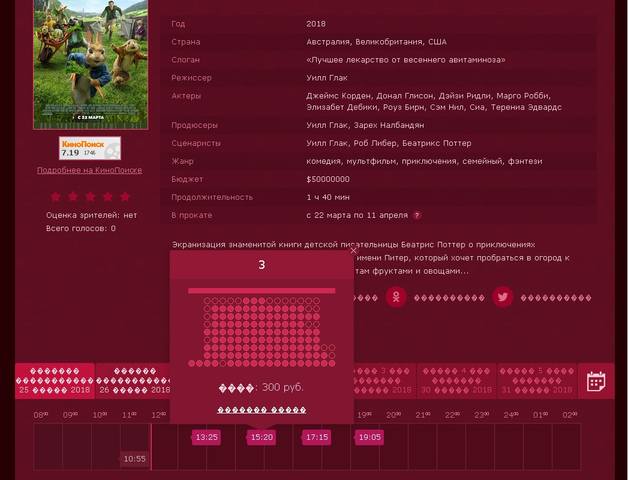Image resolution: width=628 pixels, height=480 pixels.
Task: Select the date tab for 26 ... 2018
Action: [133, 381]
